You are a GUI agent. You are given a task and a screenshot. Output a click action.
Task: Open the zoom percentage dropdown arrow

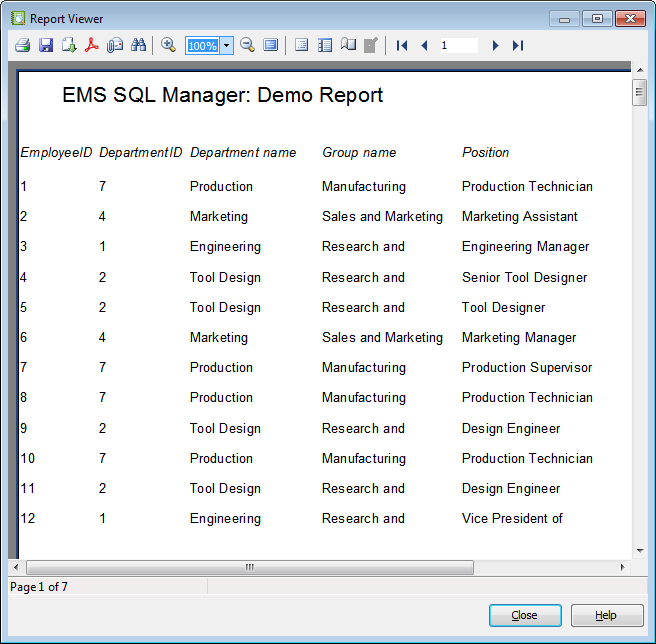pyautogui.click(x=226, y=45)
